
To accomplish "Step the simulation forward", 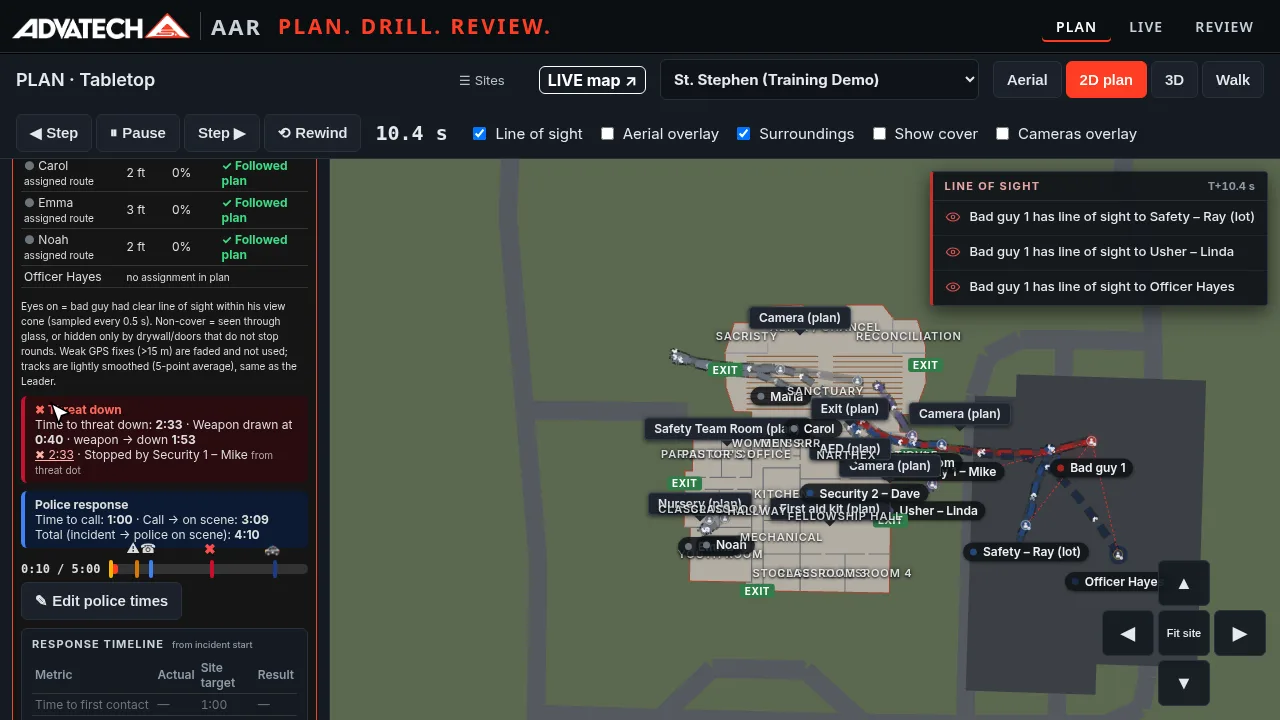I will pos(222,133).
